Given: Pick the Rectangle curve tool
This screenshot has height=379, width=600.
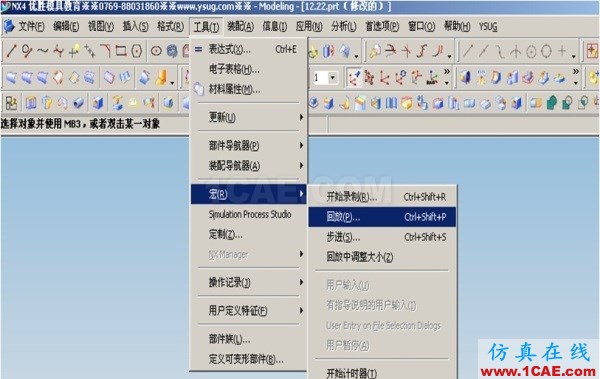Looking at the screenshot, I should click(121, 51).
